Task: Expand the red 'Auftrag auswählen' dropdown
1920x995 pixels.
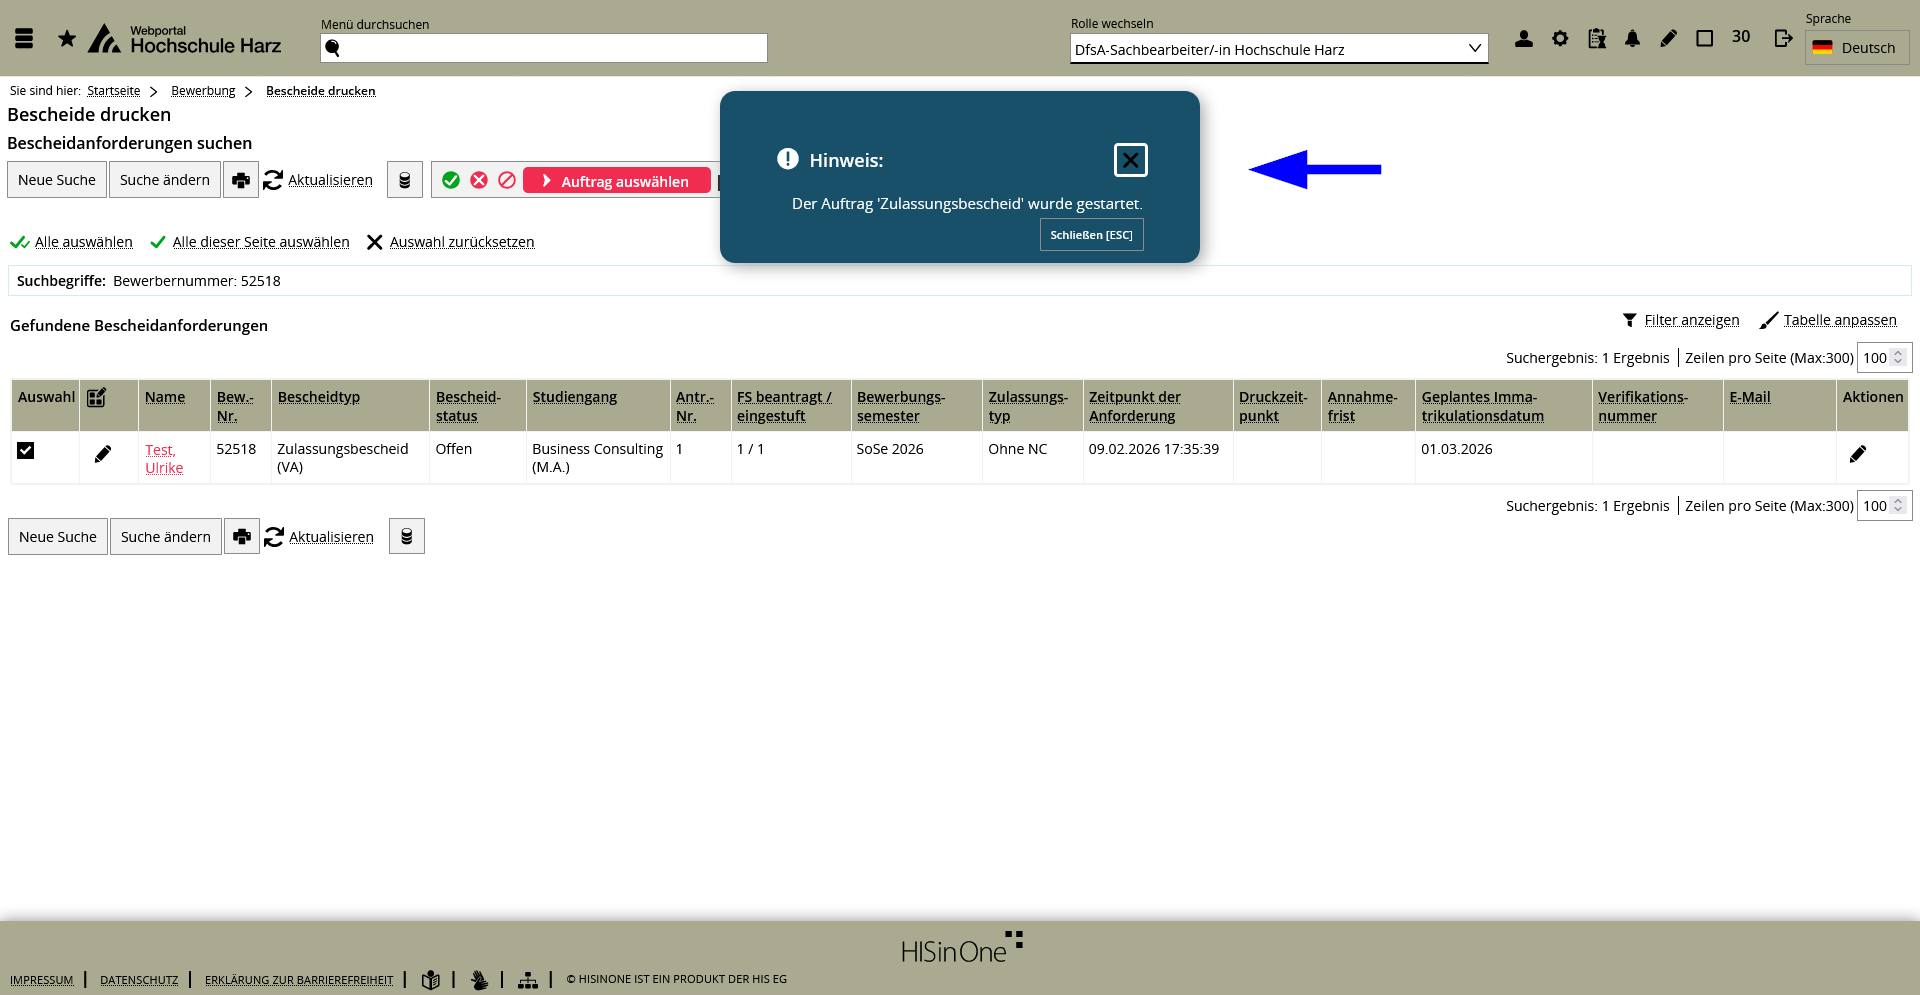Action: pyautogui.click(x=617, y=181)
